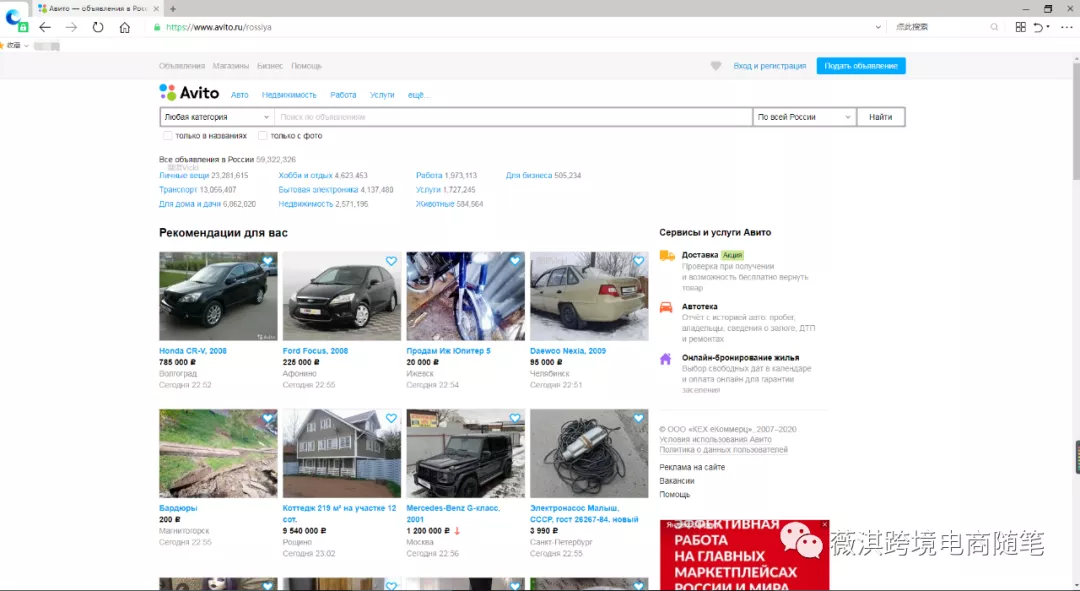1080x591 pixels.
Task: Click the Доставка truck icon
Action: click(667, 256)
